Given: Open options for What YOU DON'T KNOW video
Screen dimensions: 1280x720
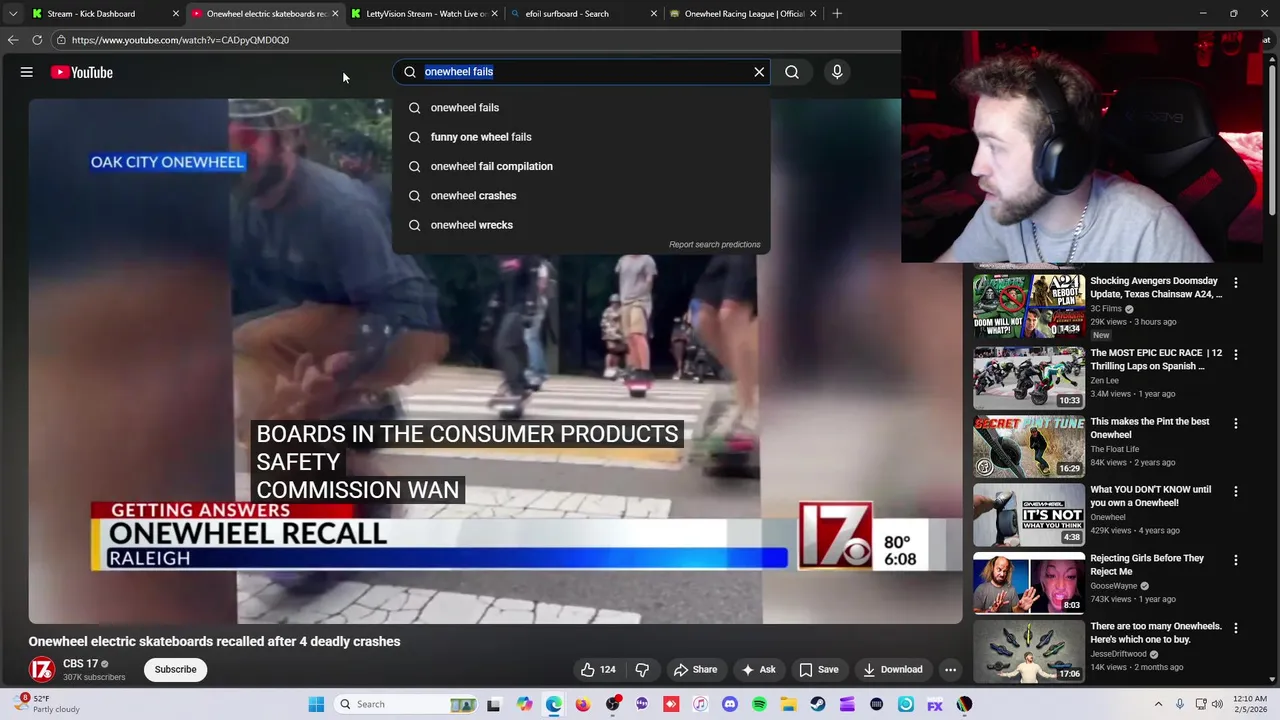Looking at the screenshot, I should point(1236,491).
